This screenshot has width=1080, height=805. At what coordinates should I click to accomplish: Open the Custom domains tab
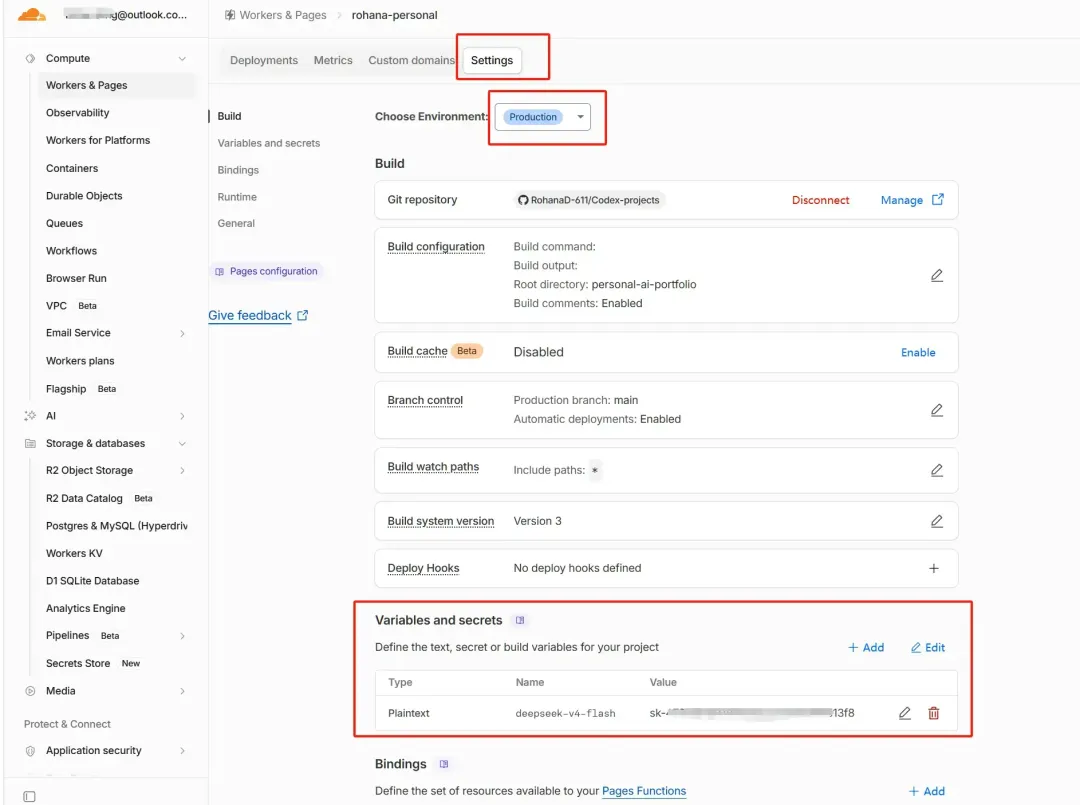[411, 60]
